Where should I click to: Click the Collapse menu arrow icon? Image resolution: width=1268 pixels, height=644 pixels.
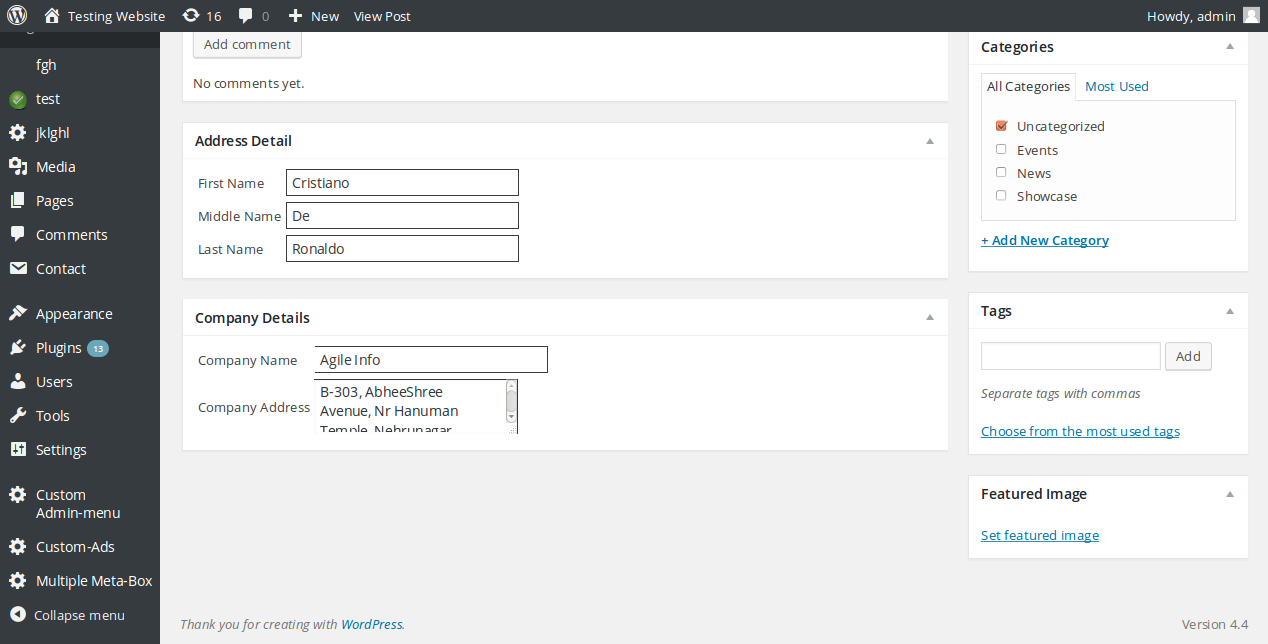[17, 615]
